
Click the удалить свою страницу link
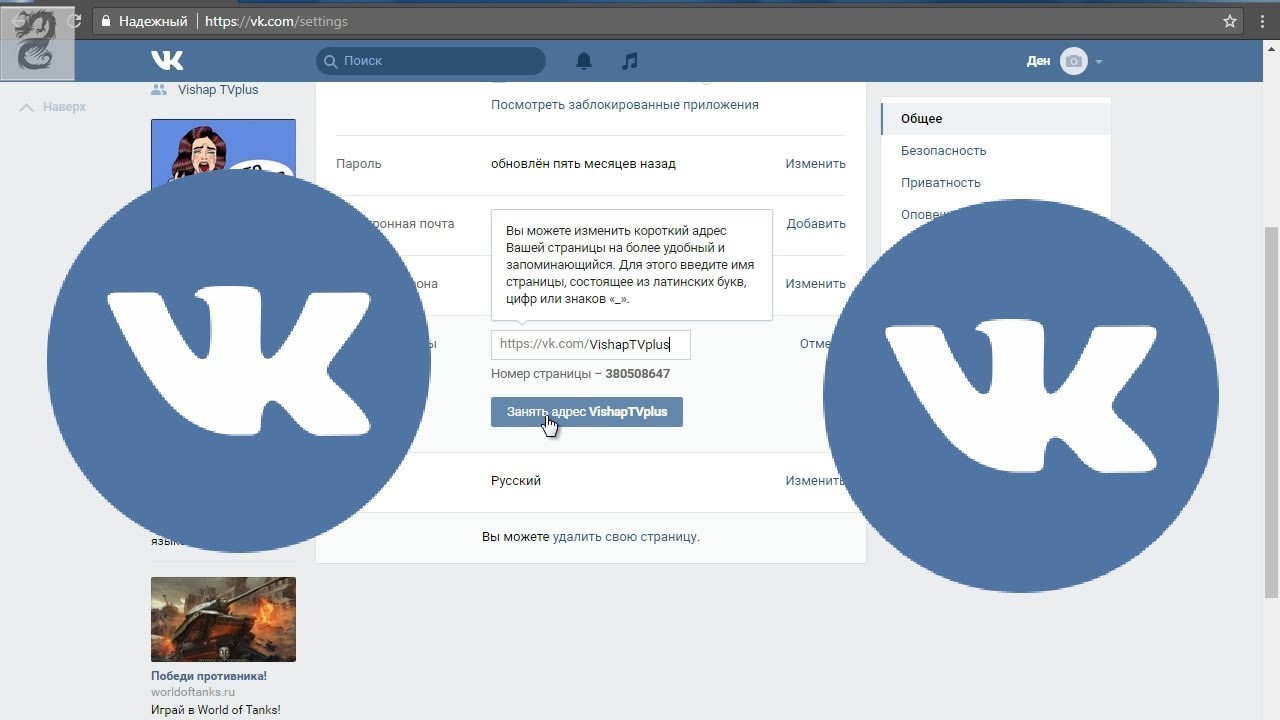click(x=625, y=537)
